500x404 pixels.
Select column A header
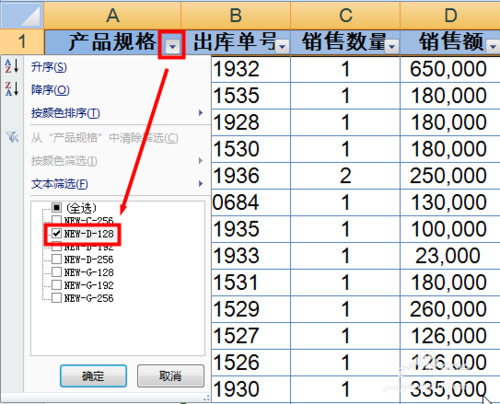tap(113, 15)
